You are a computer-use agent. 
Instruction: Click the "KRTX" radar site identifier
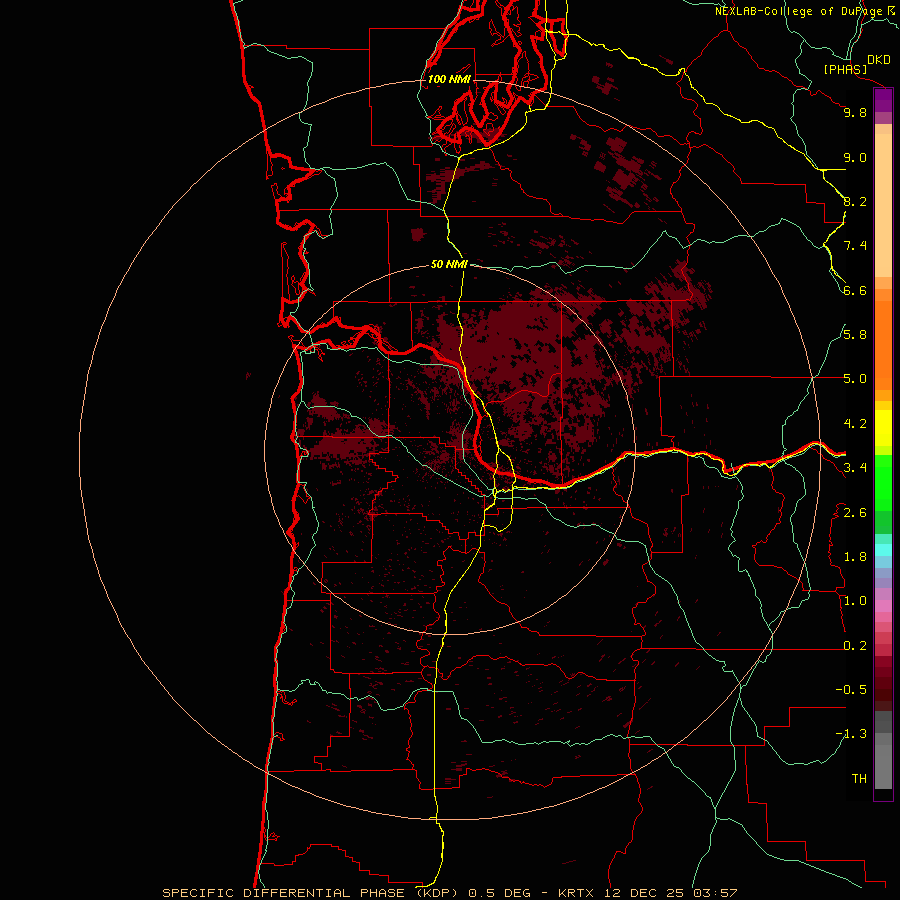tap(576, 893)
